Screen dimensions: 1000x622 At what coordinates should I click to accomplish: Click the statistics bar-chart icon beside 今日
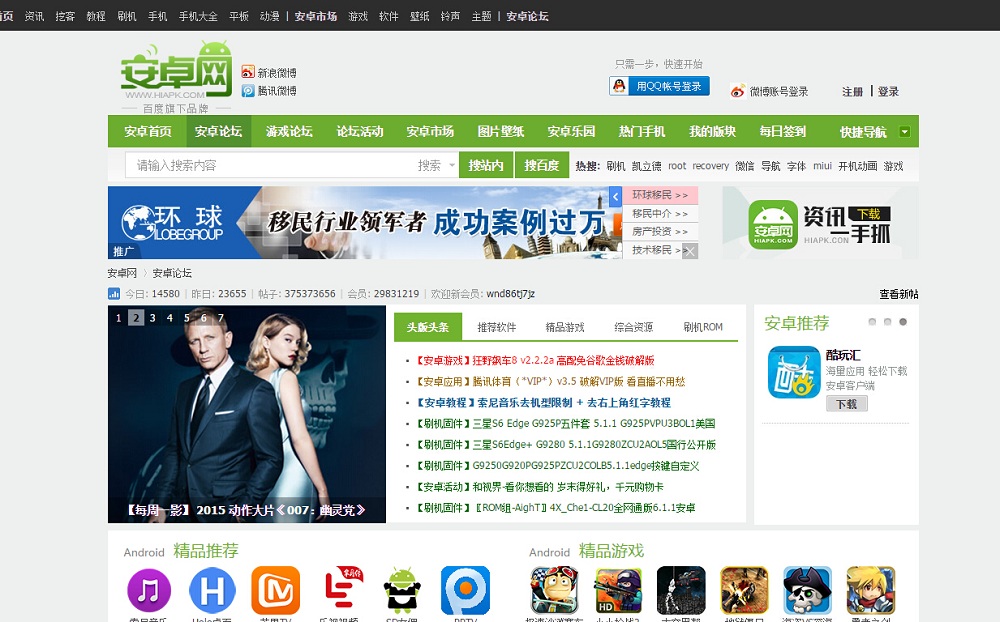(114, 293)
